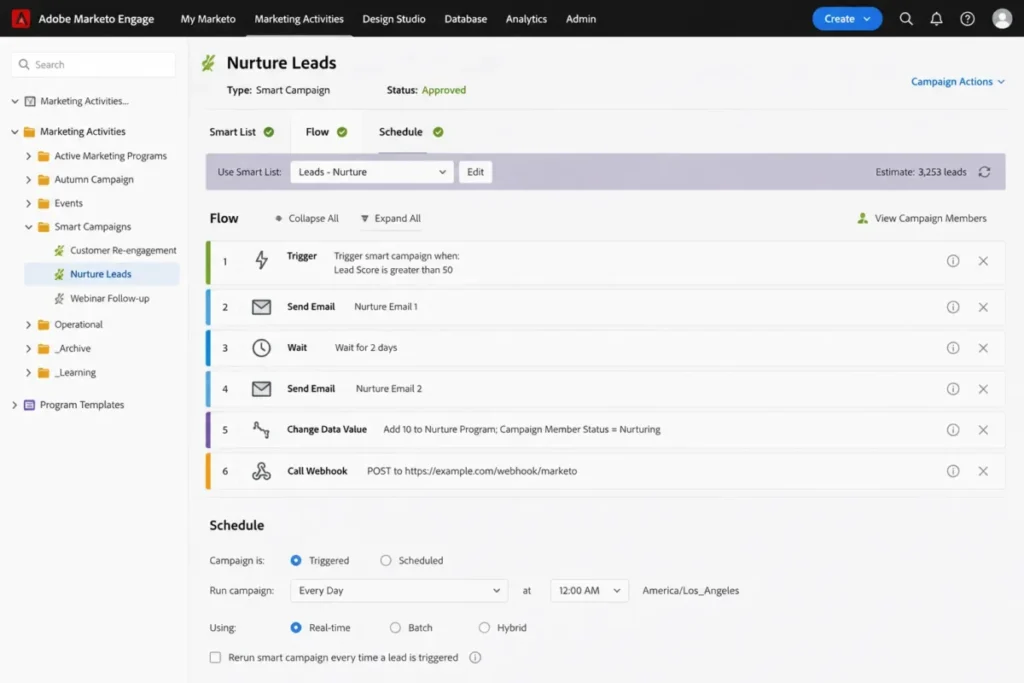This screenshot has width=1024, height=683.
Task: Click in the sidebar Search field
Action: (93, 65)
